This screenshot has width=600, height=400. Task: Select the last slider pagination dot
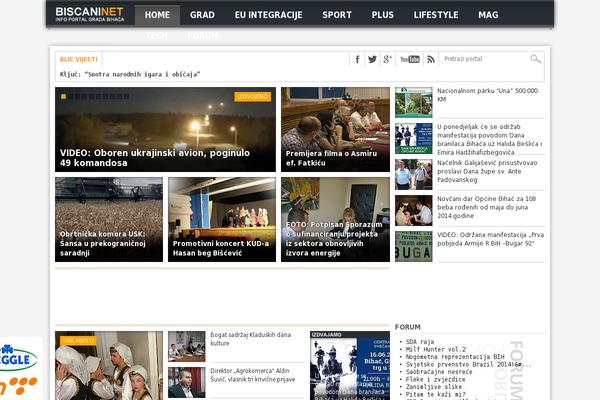click(126, 96)
